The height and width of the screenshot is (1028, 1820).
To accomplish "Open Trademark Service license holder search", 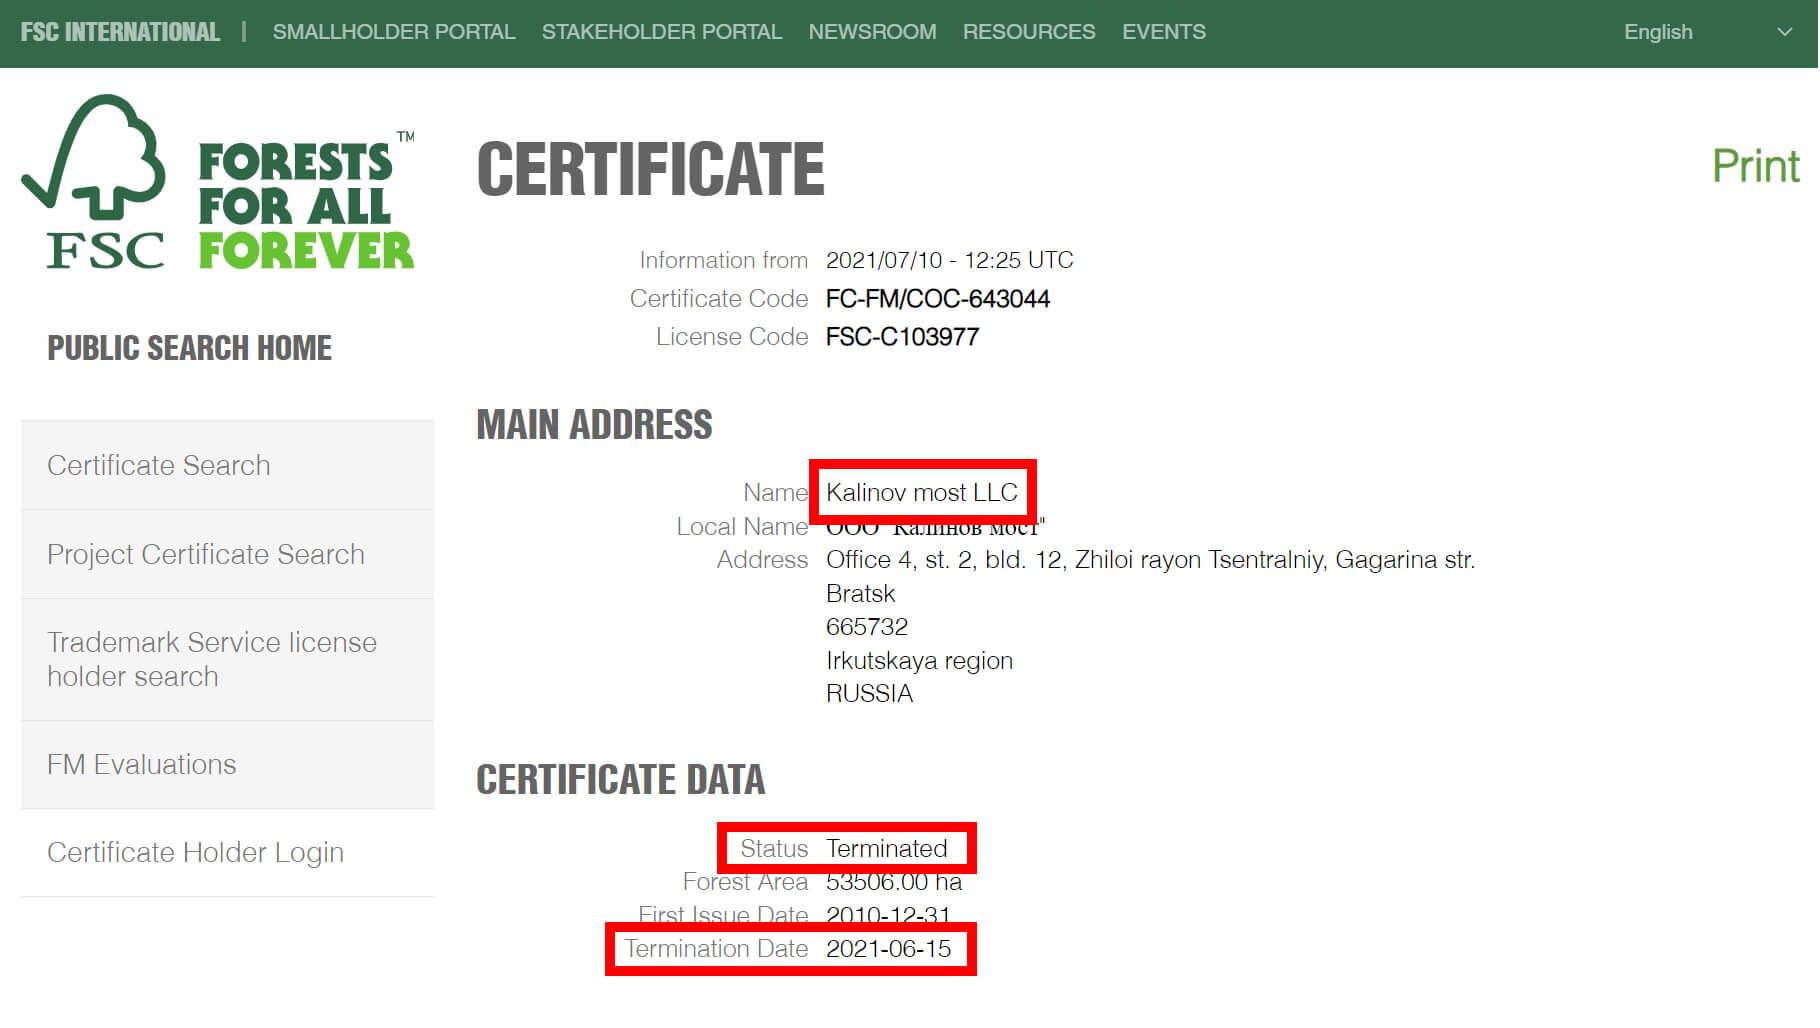I will [x=227, y=659].
